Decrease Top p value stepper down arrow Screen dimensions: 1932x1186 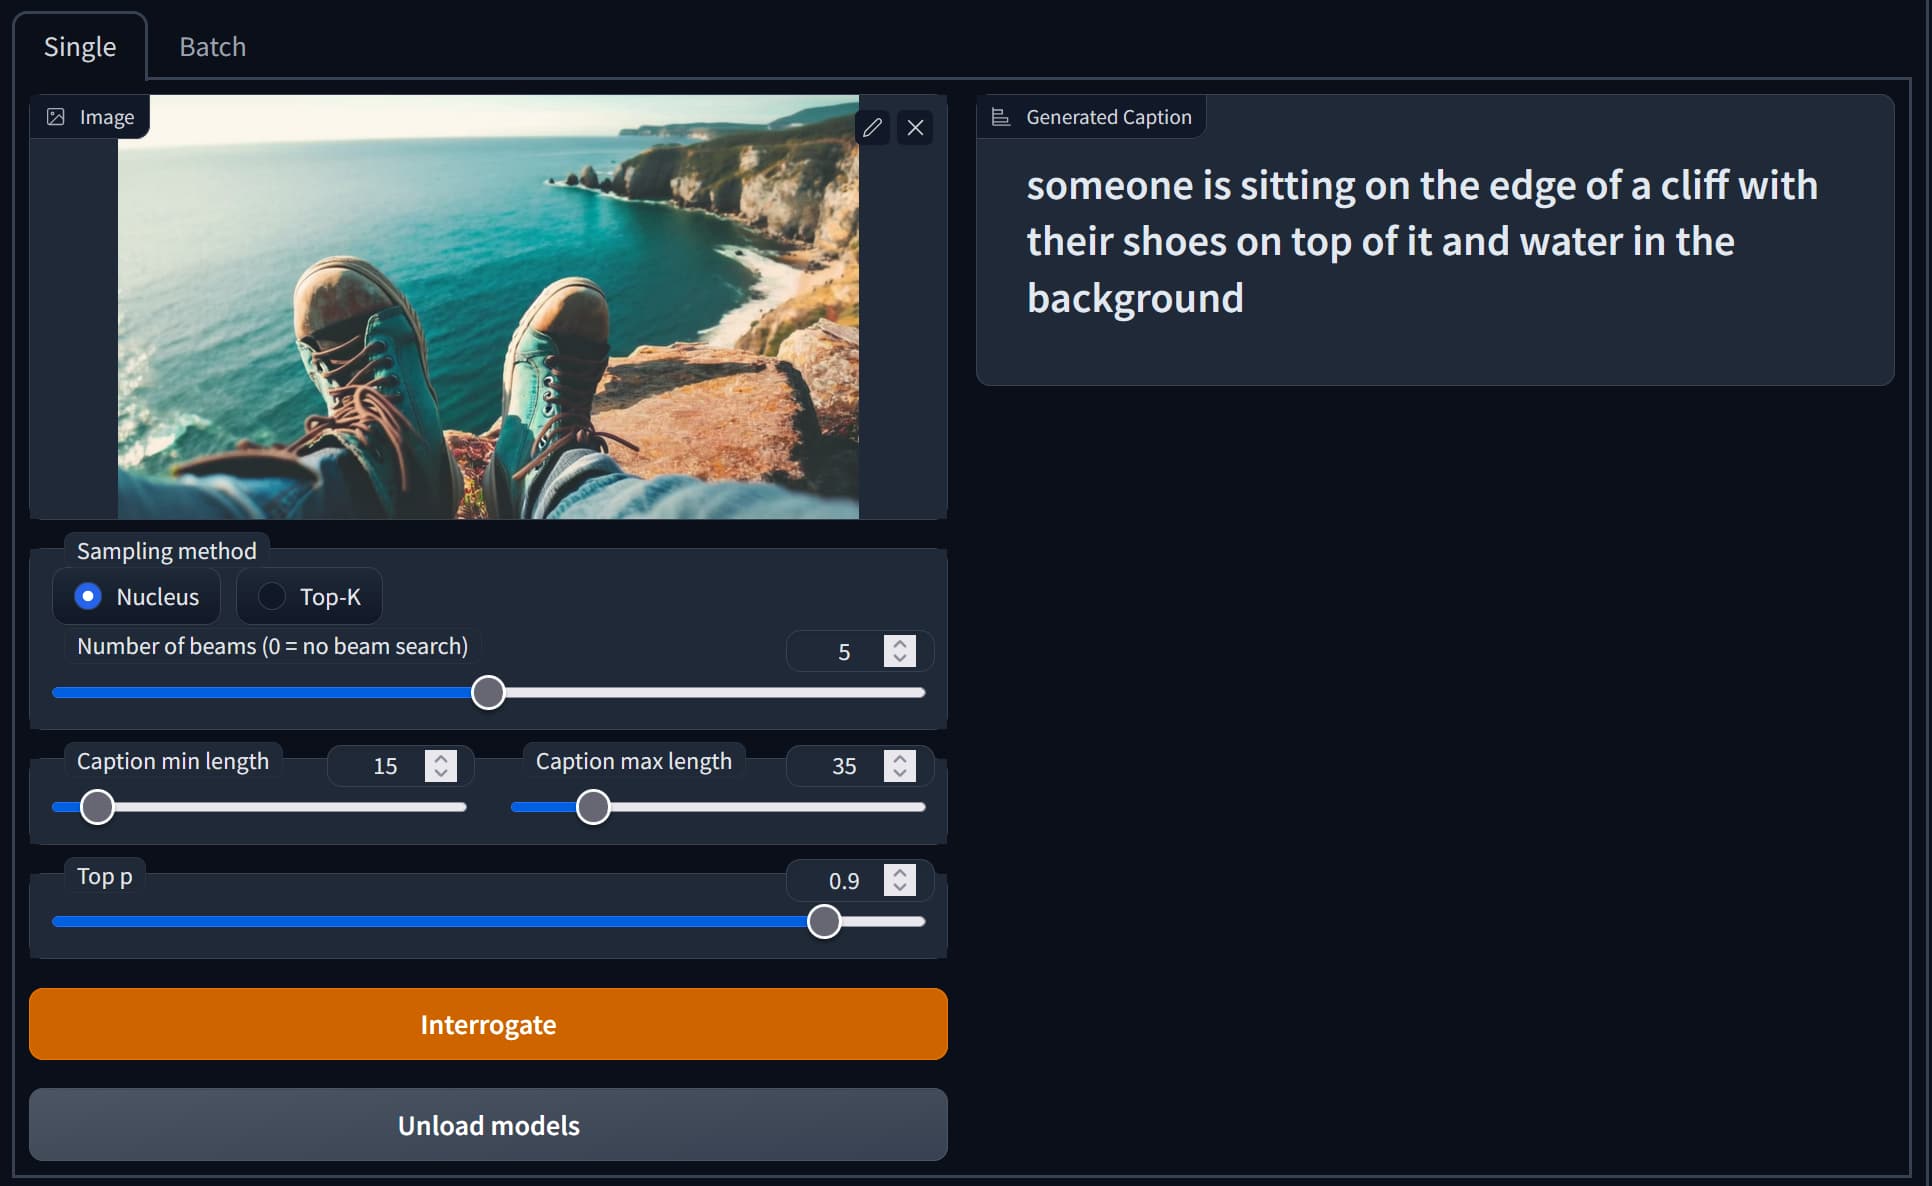click(900, 888)
